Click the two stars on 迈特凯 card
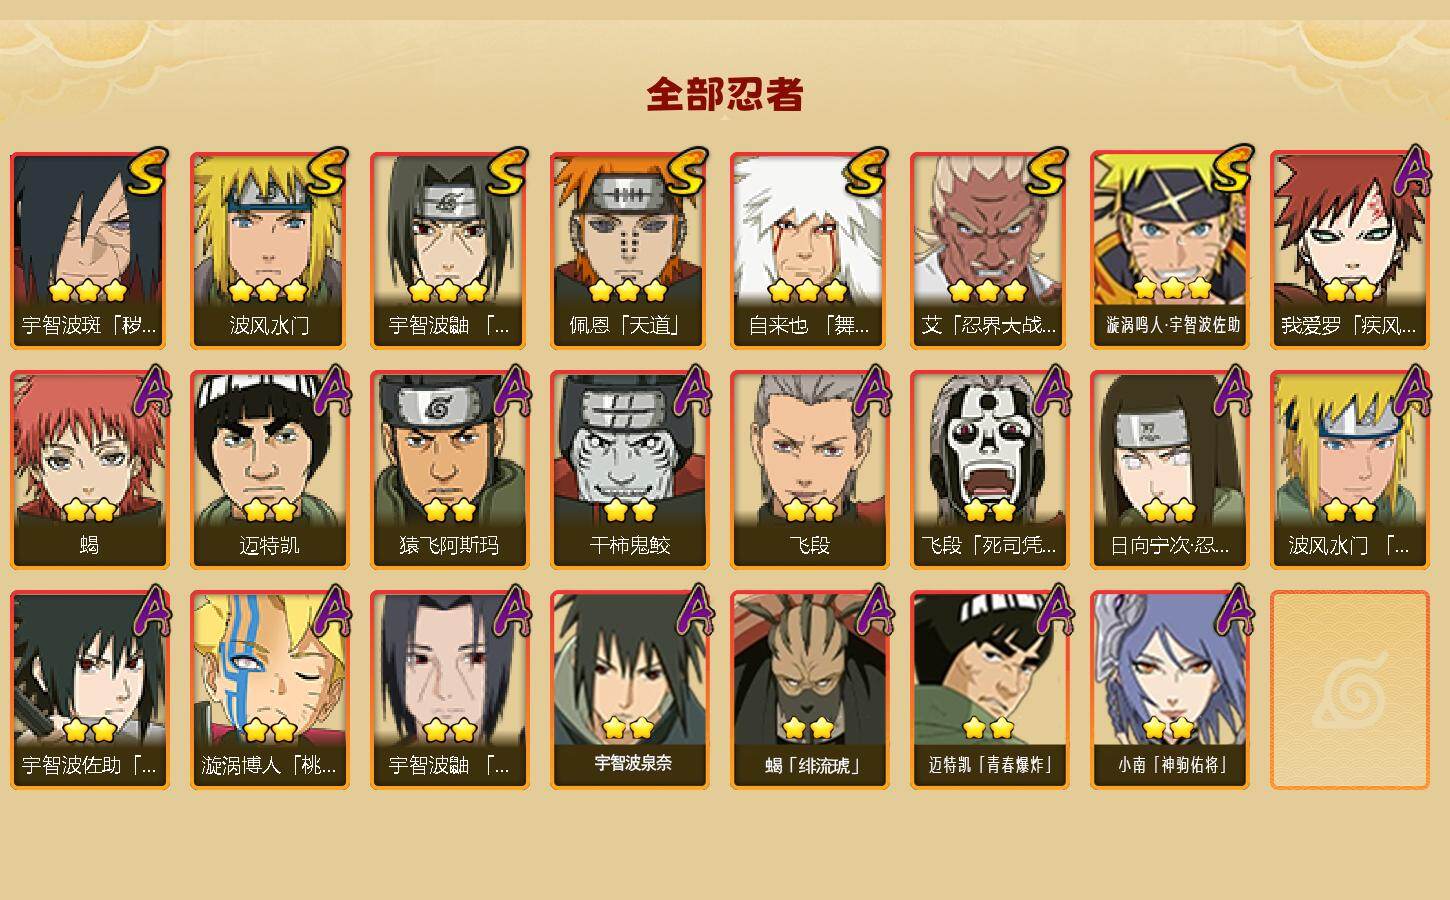The image size is (1450, 900). tap(270, 511)
